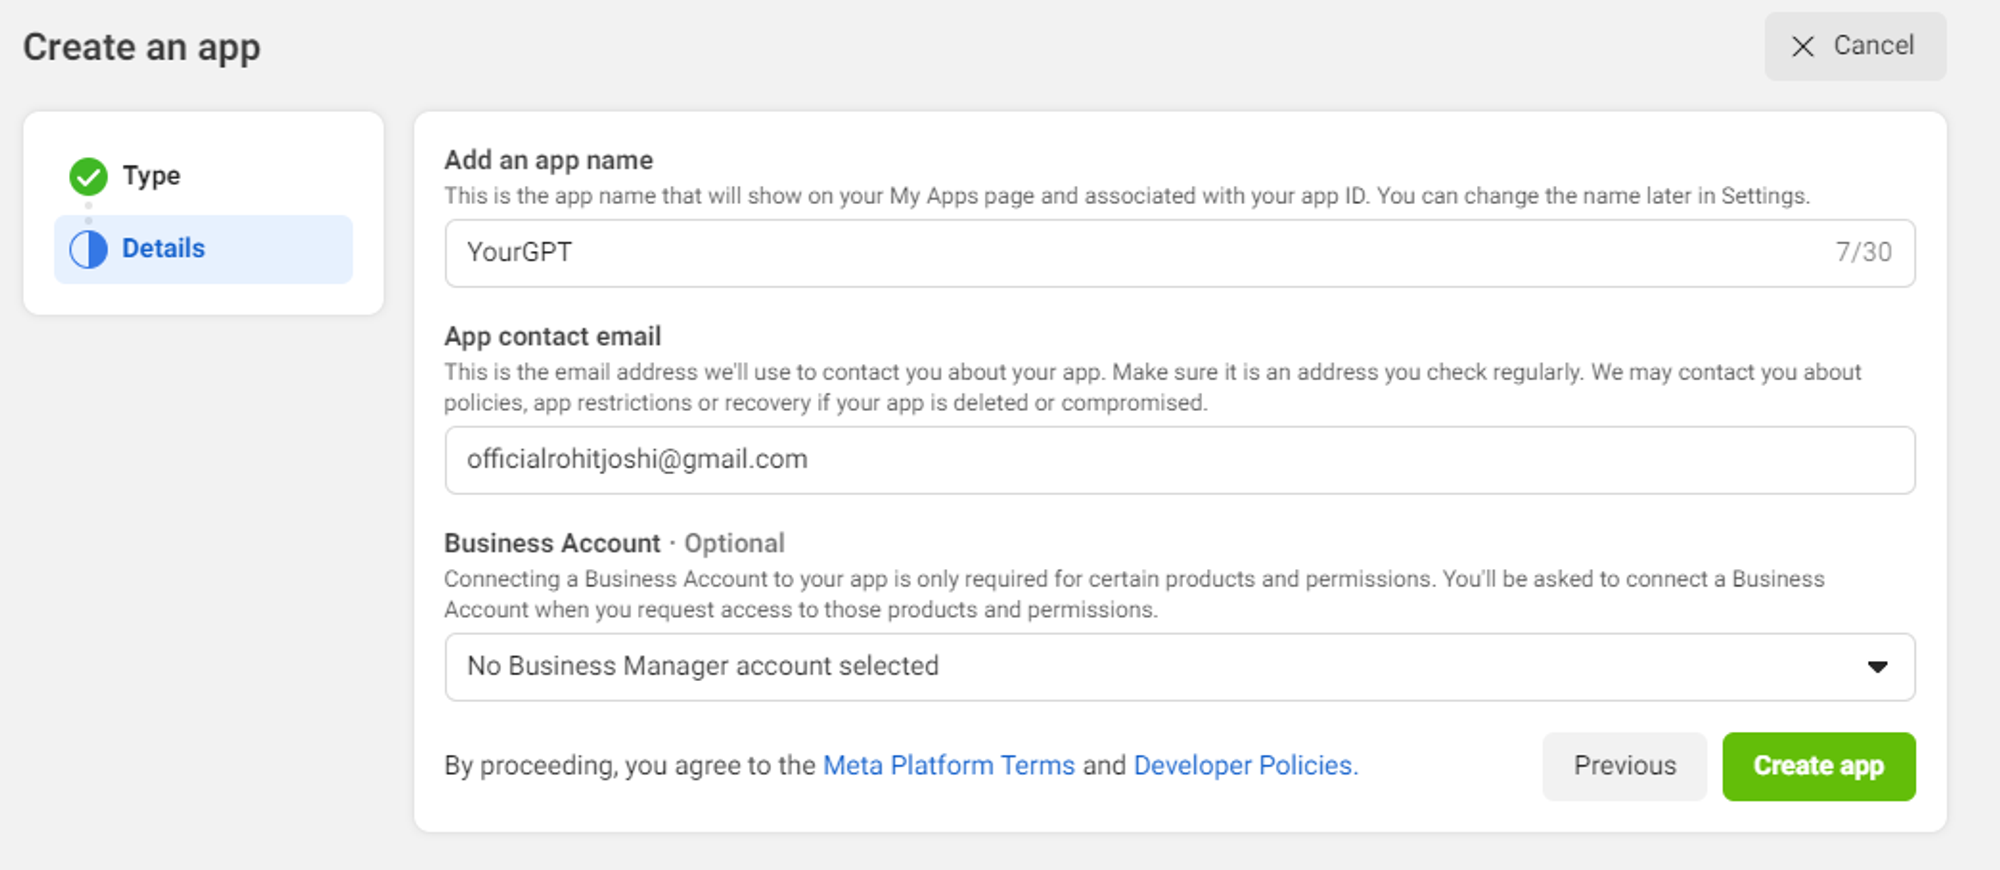Click the 'Business Account' heading text
This screenshot has height=870, width=2000.
click(552, 544)
